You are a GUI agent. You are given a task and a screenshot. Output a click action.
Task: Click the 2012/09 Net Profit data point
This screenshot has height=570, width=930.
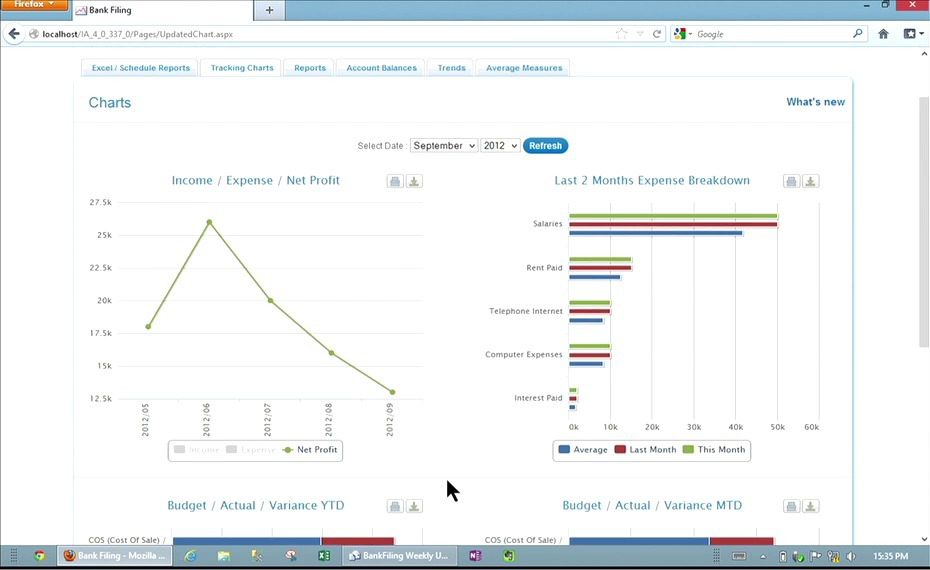[393, 392]
